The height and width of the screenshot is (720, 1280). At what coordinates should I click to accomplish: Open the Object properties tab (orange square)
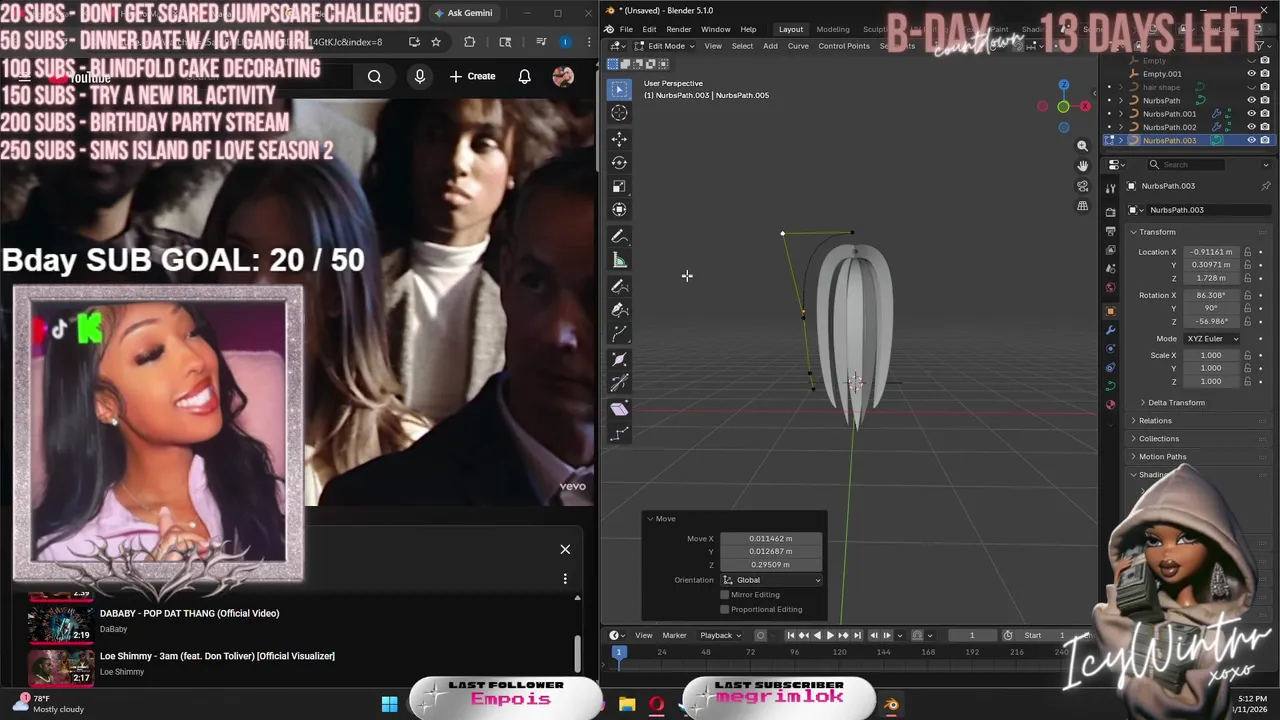tap(1110, 311)
